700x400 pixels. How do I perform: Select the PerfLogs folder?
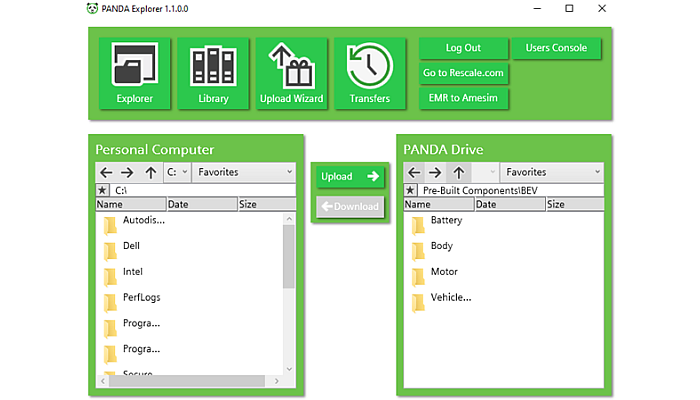142,298
